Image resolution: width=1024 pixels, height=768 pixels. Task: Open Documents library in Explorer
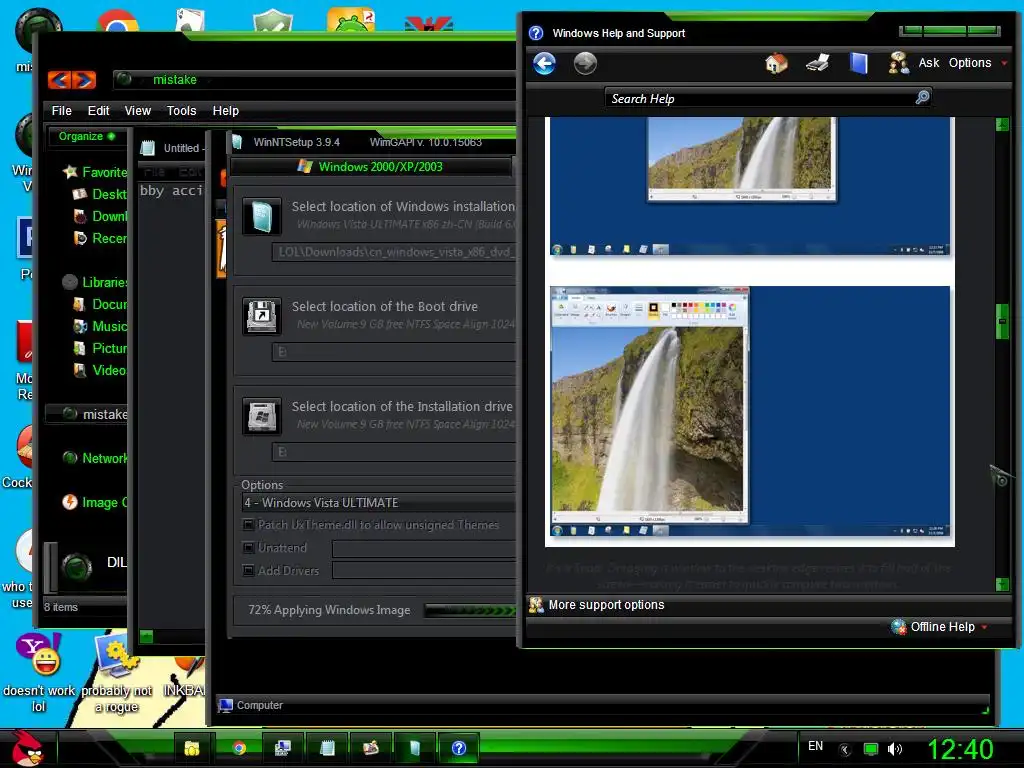click(100, 304)
